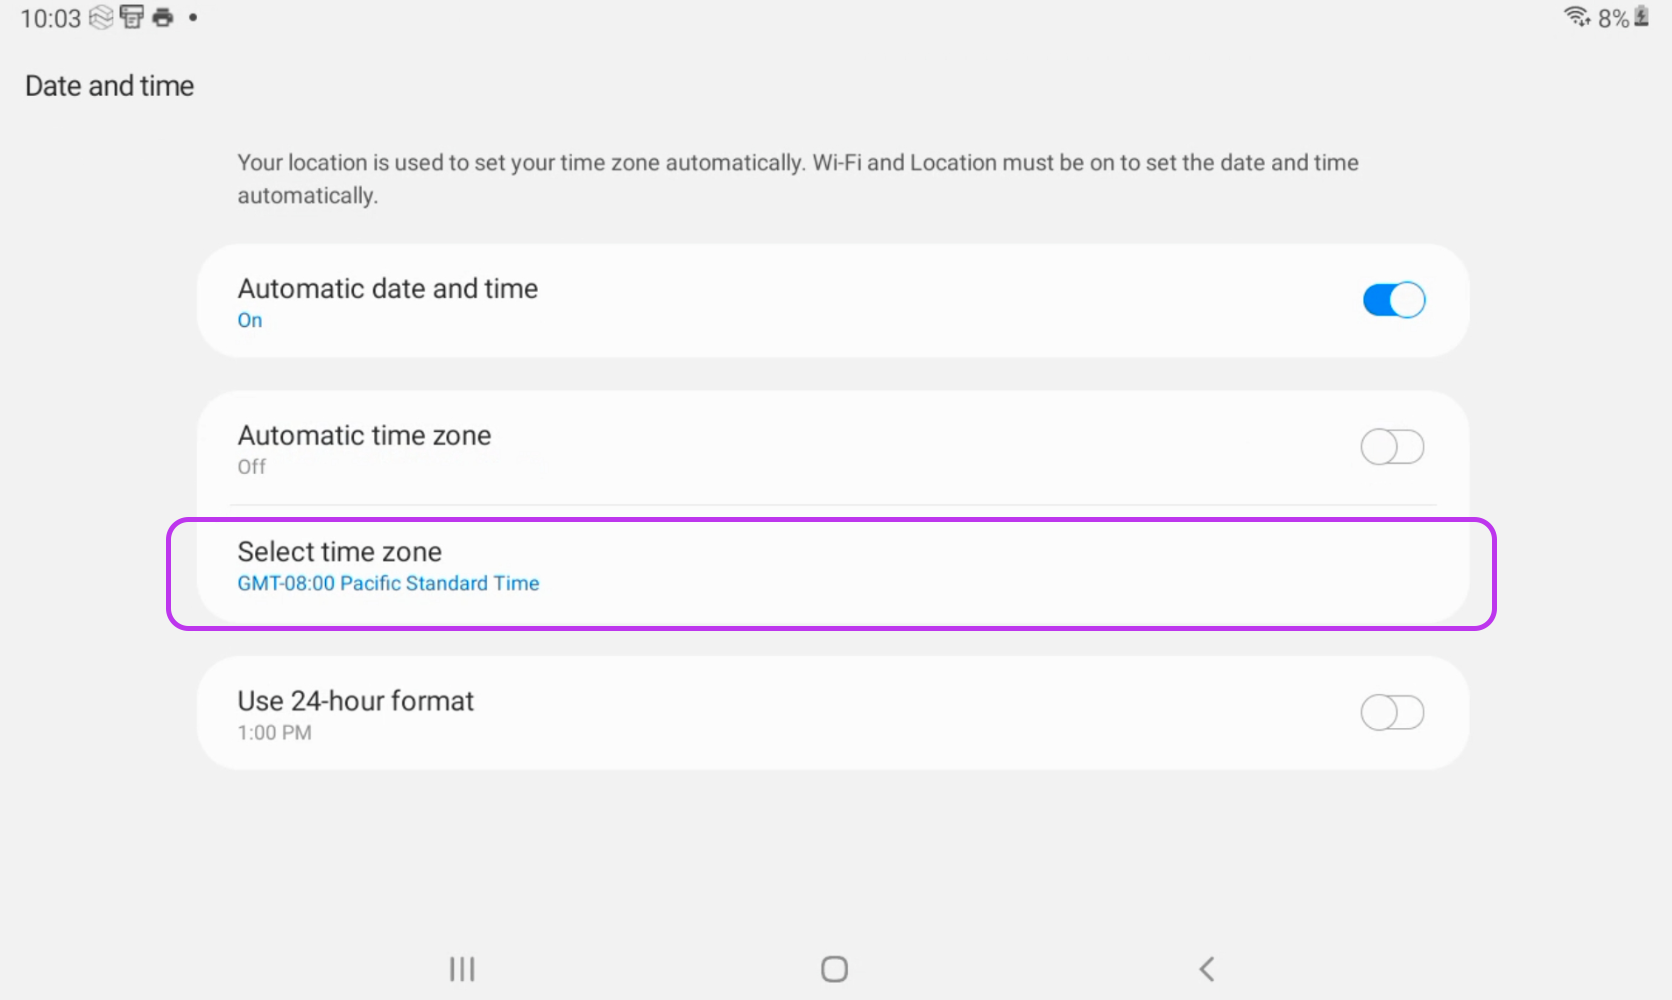The height and width of the screenshot is (1000, 1672).
Task: Tap the stacked-layers notification icon
Action: [x=101, y=17]
